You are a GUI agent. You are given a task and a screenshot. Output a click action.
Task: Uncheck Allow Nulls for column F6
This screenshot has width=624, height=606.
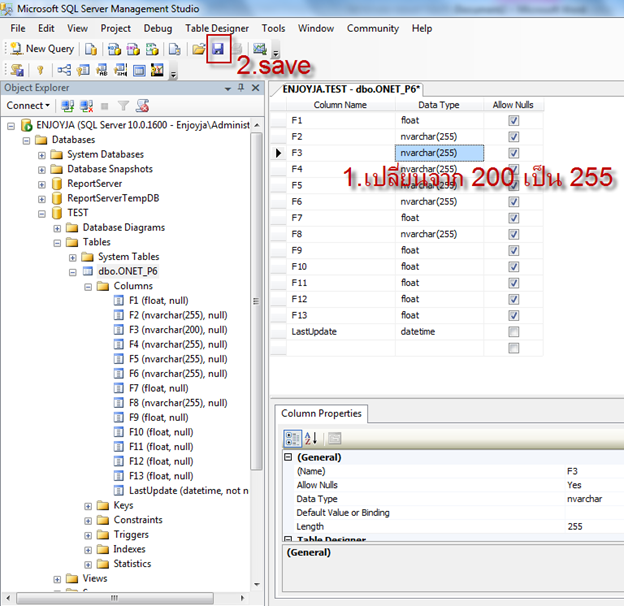pos(514,202)
